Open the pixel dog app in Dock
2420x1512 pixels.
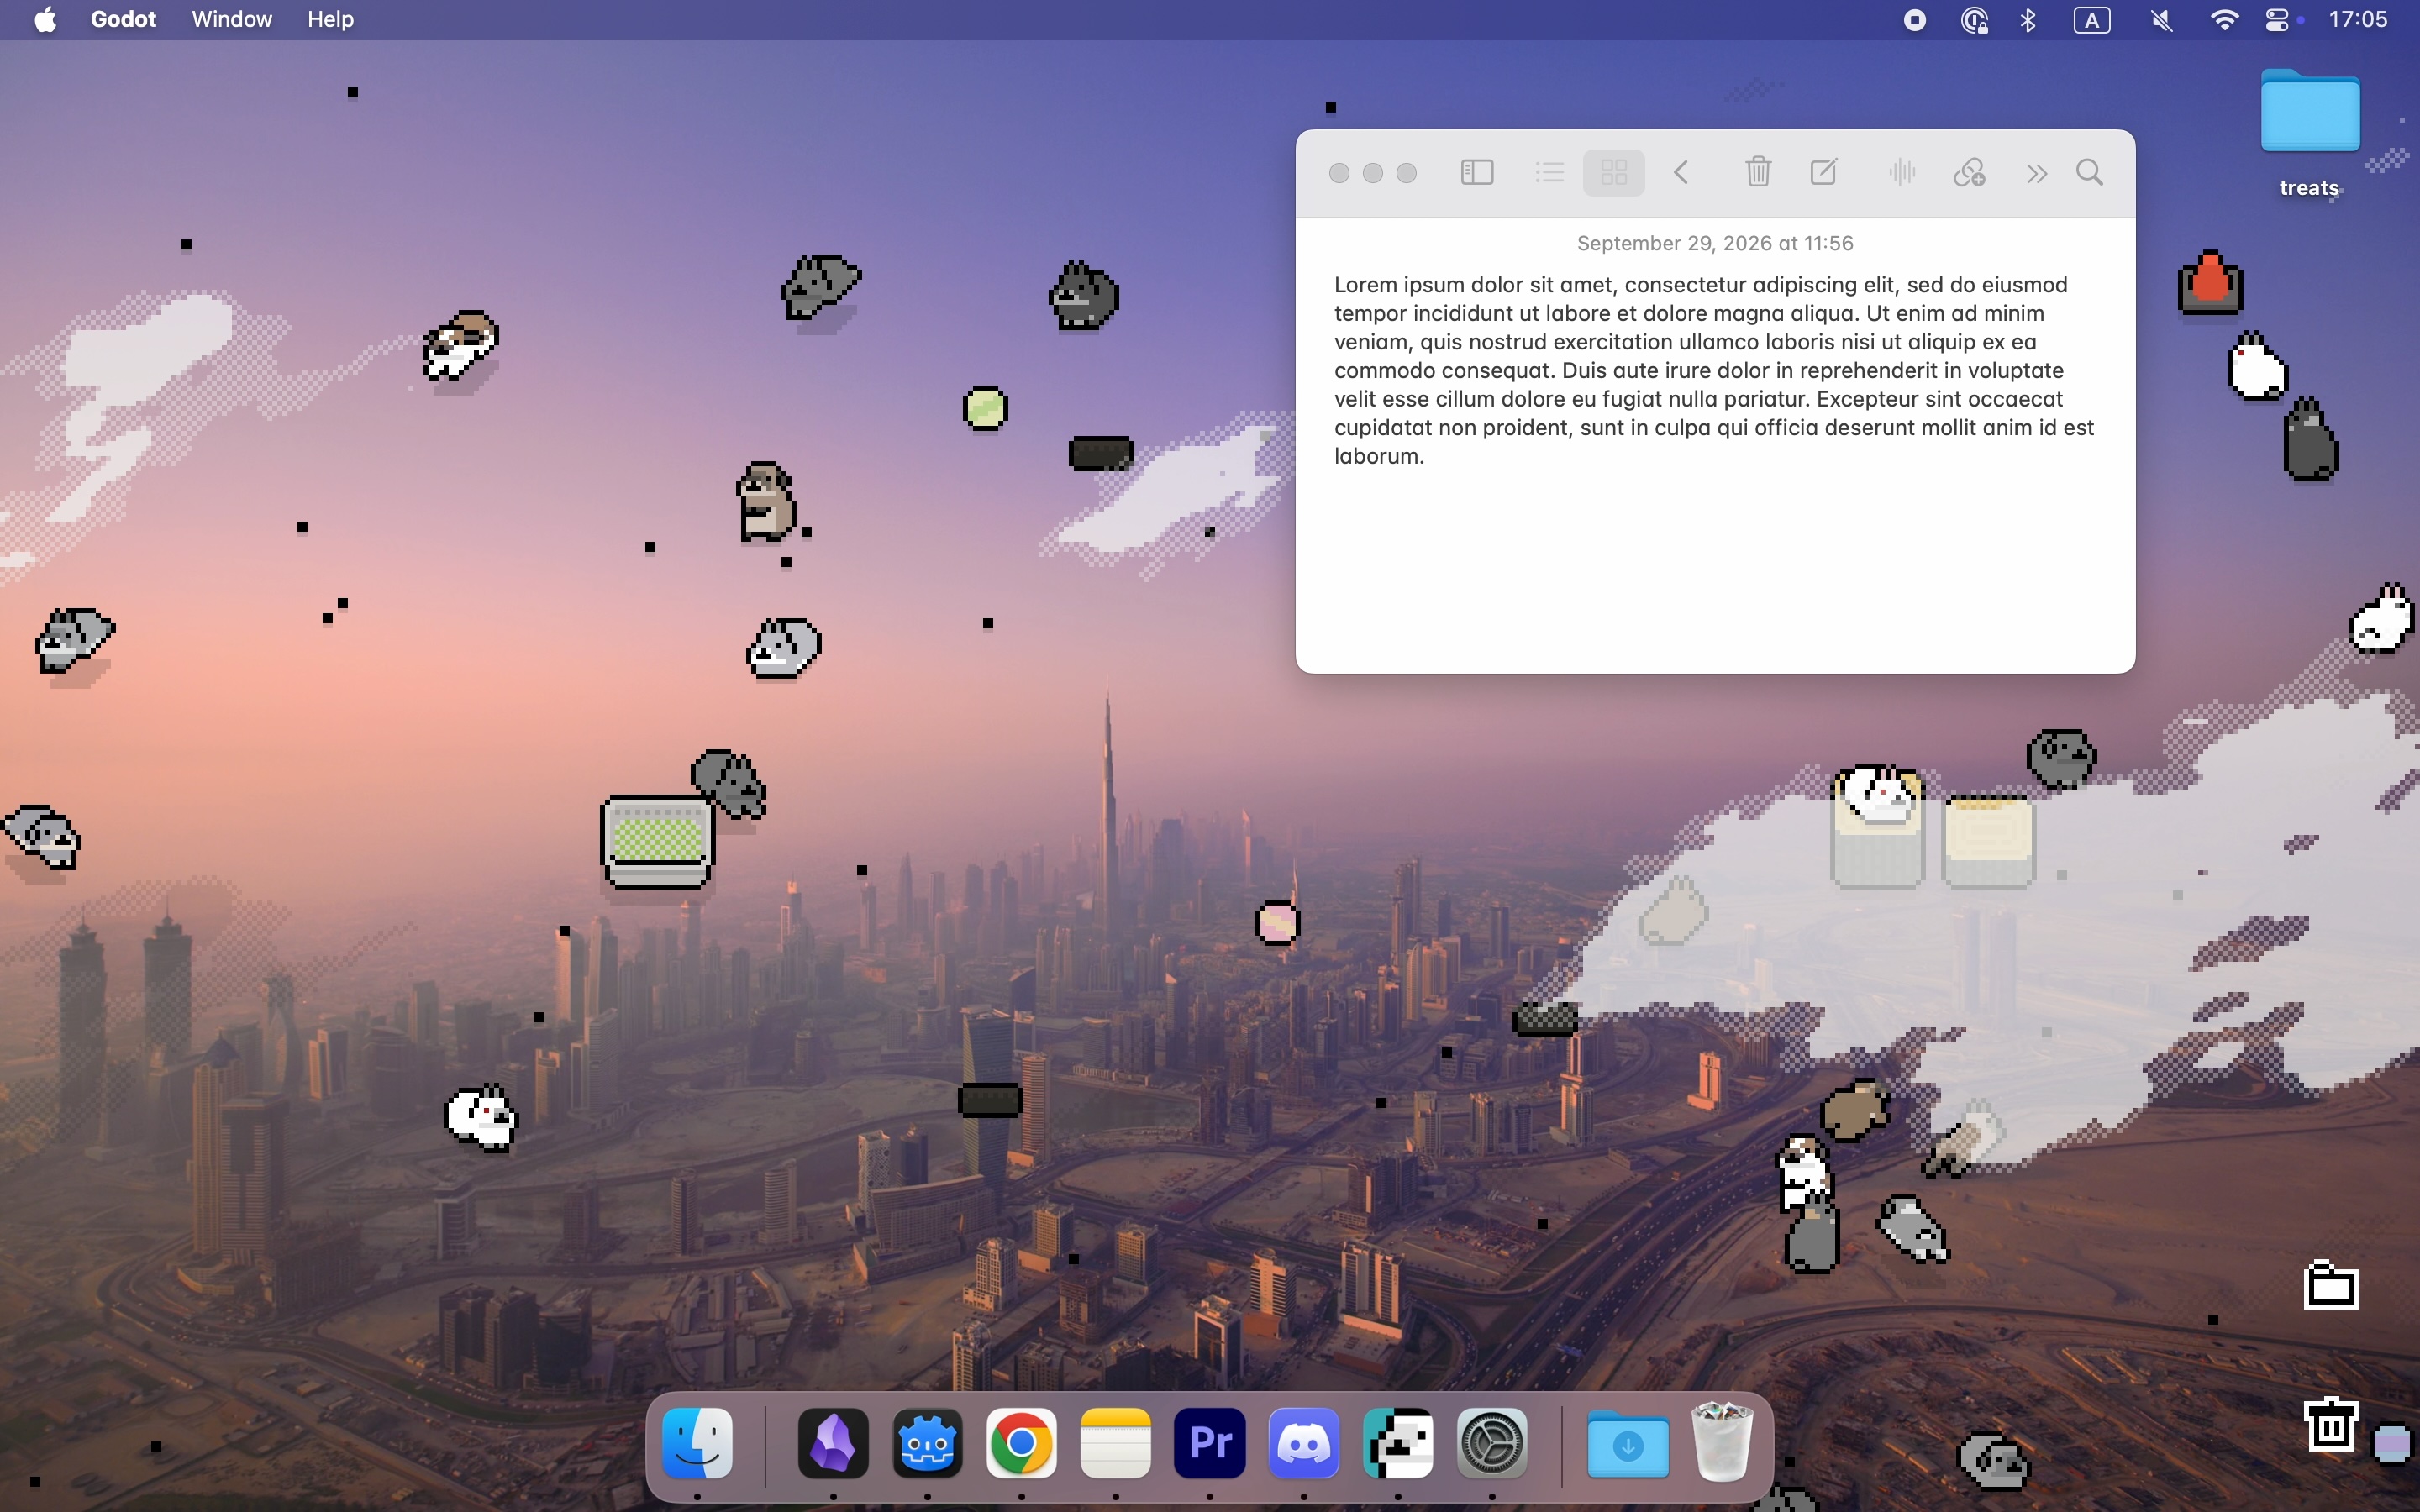pyautogui.click(x=1398, y=1443)
